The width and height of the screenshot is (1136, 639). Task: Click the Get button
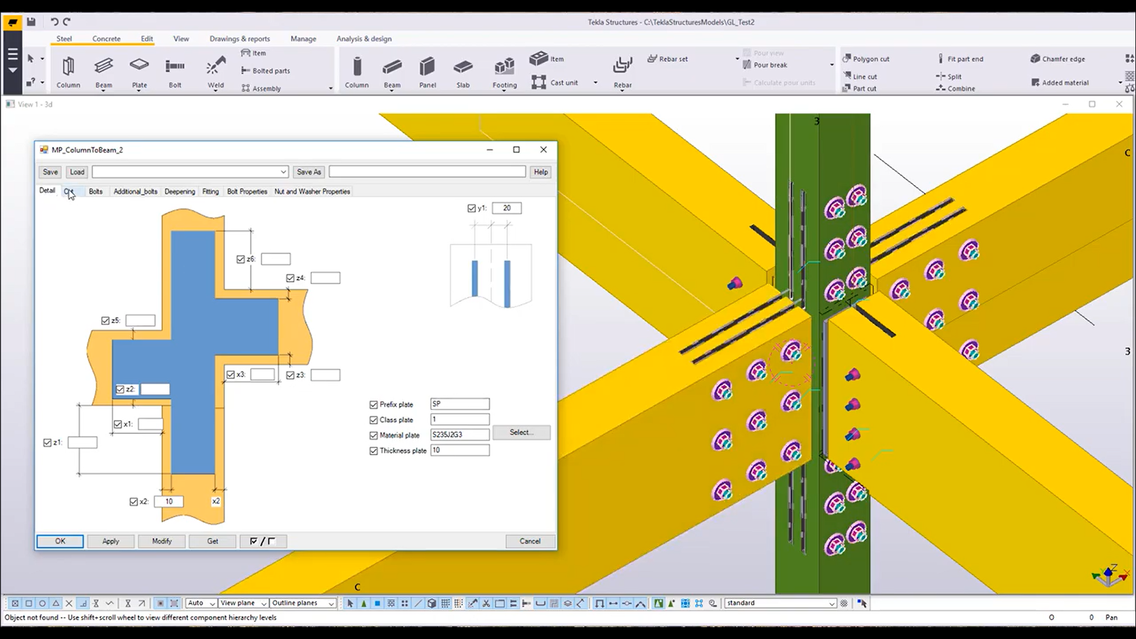[x=212, y=541]
